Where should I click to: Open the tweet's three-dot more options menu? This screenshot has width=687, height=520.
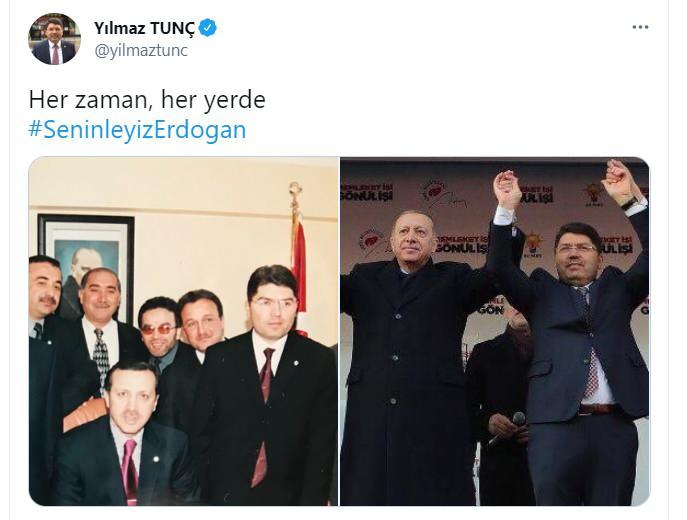[640, 27]
